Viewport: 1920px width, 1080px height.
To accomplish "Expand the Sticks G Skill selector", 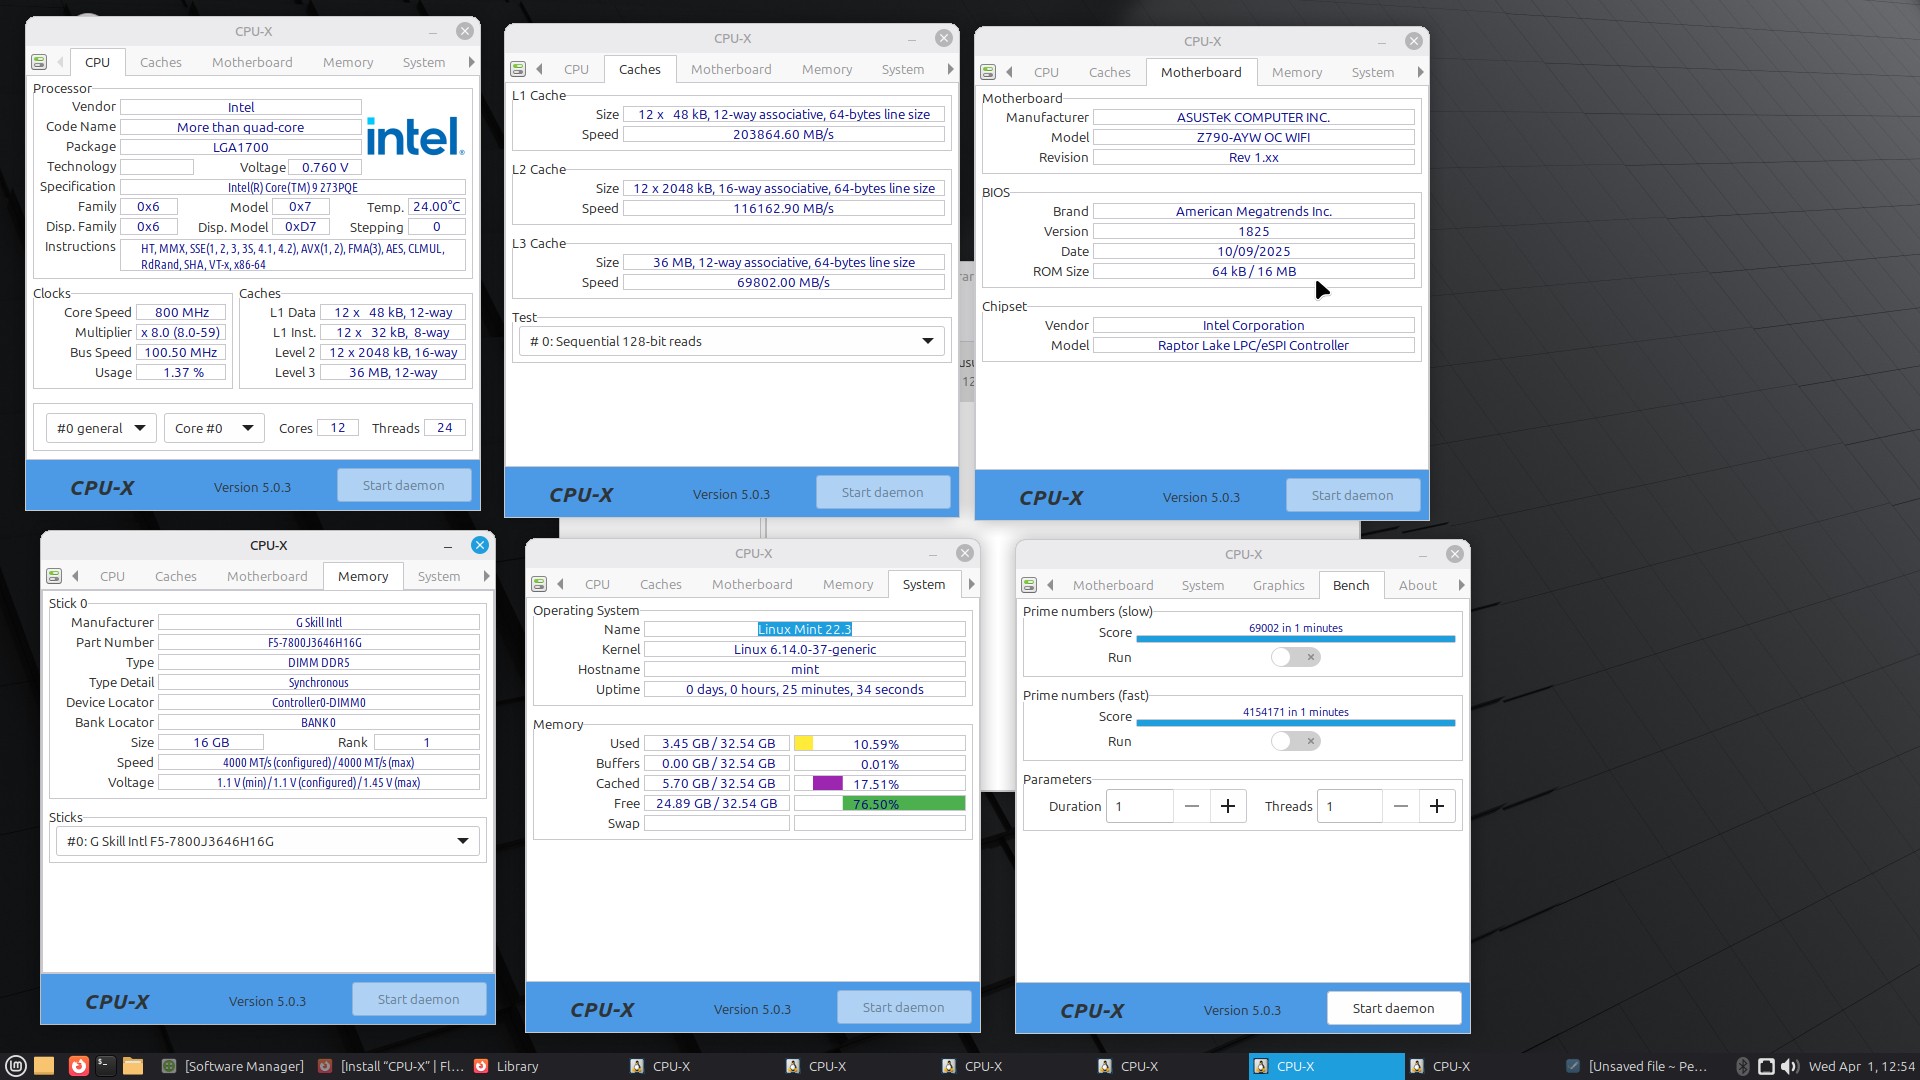I will 267,841.
